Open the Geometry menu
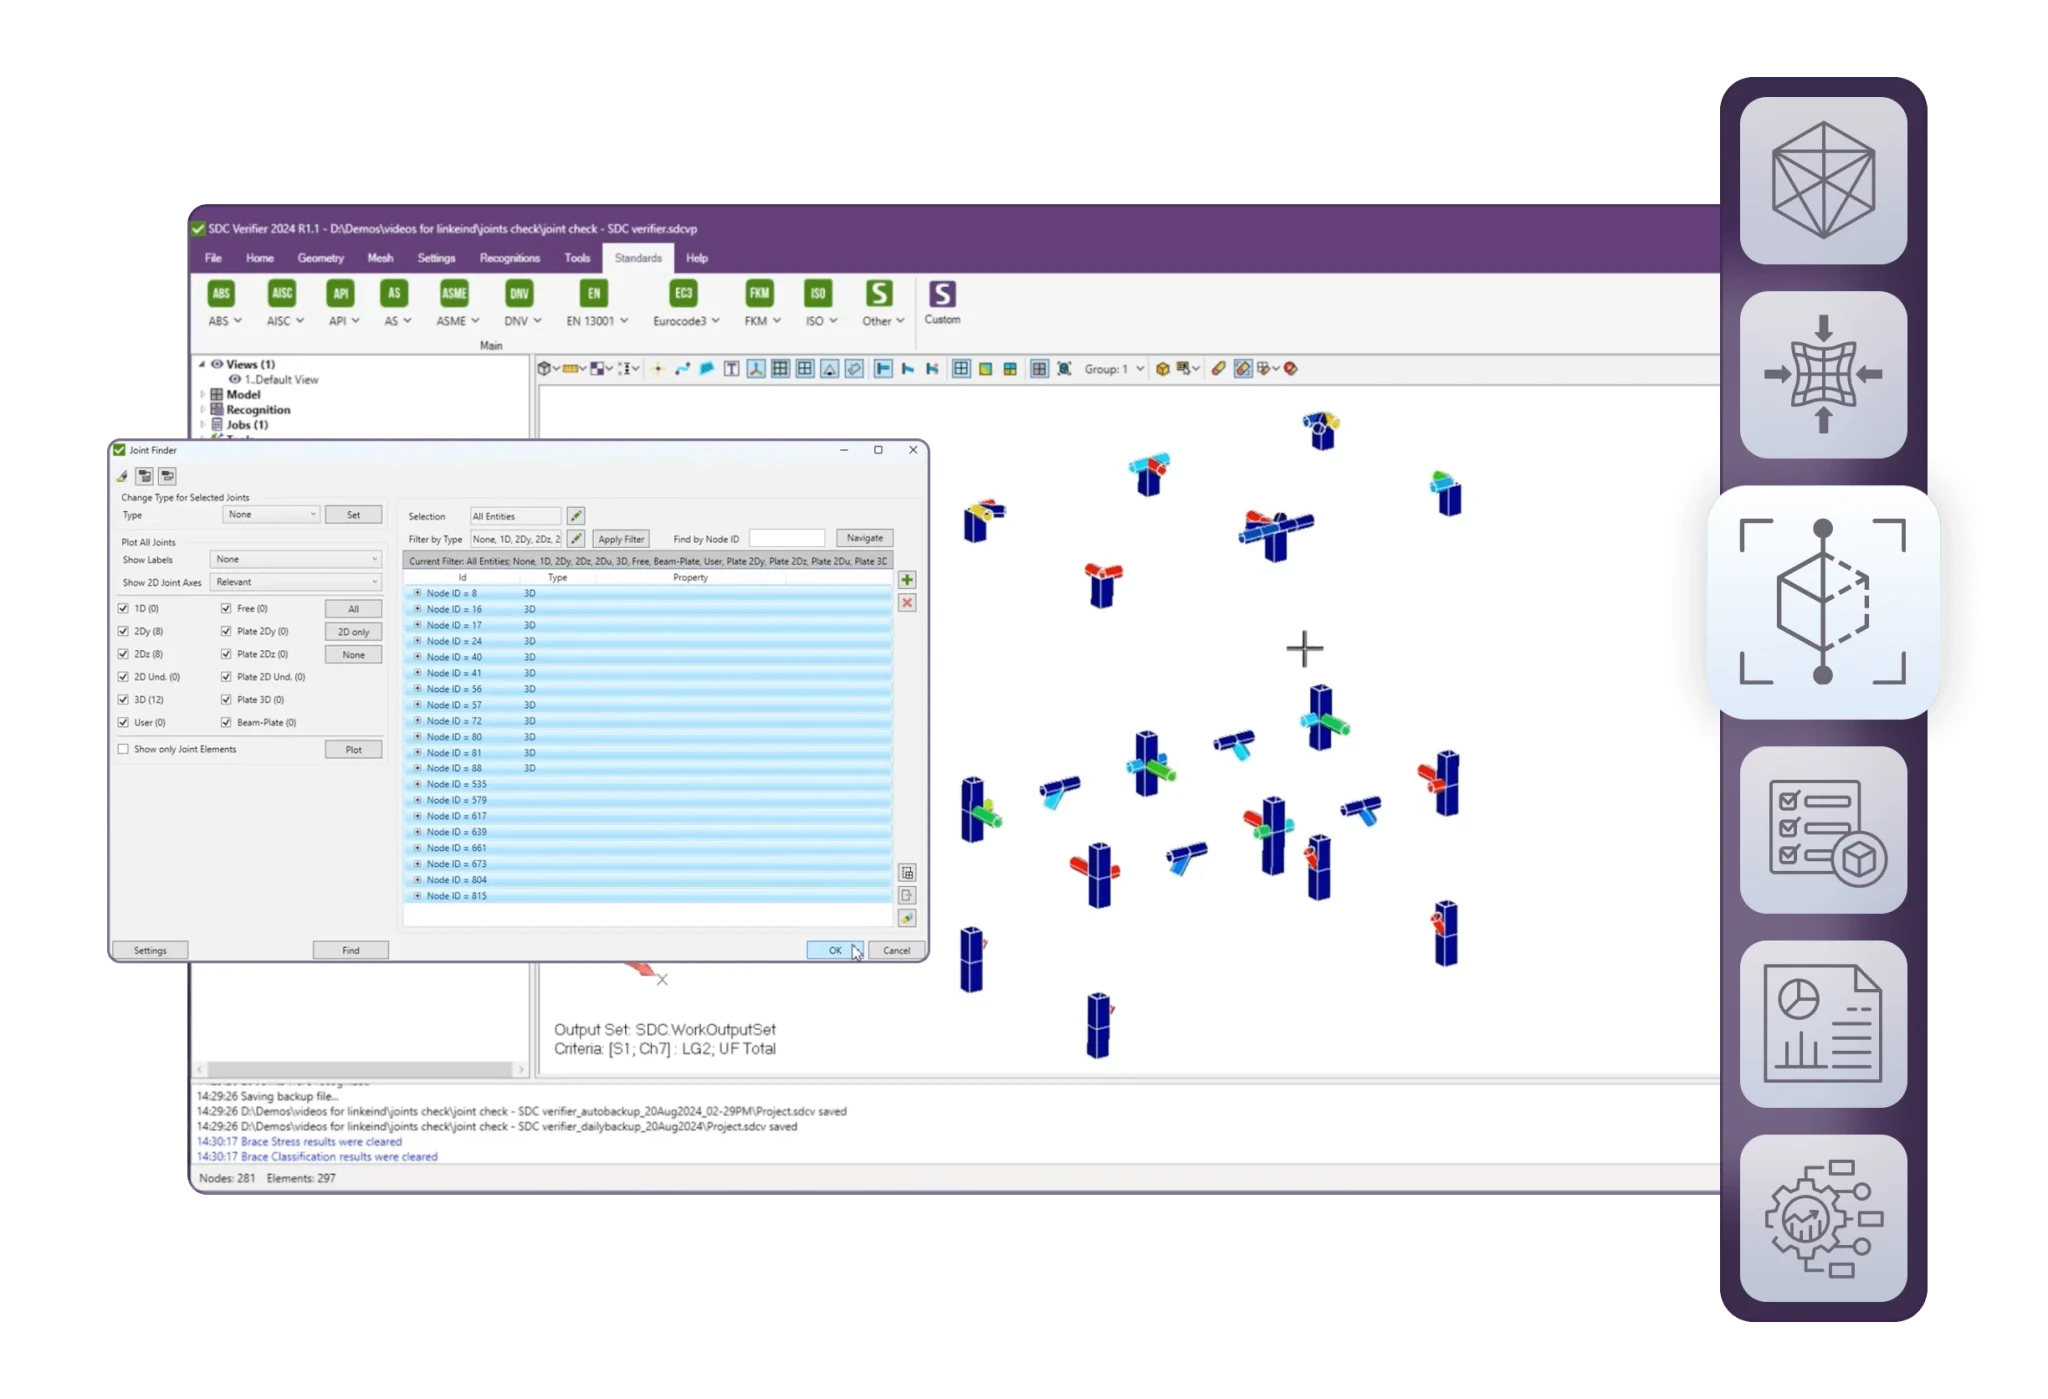The height and width of the screenshot is (1399, 2048). (320, 258)
